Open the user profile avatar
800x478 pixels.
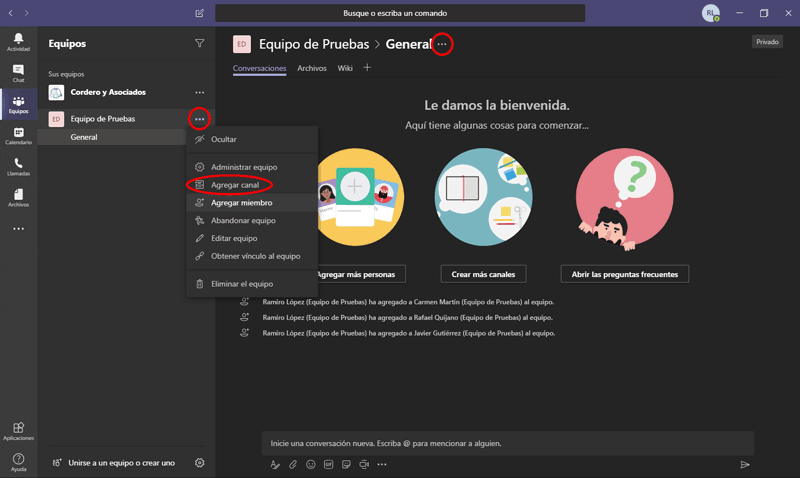[711, 13]
